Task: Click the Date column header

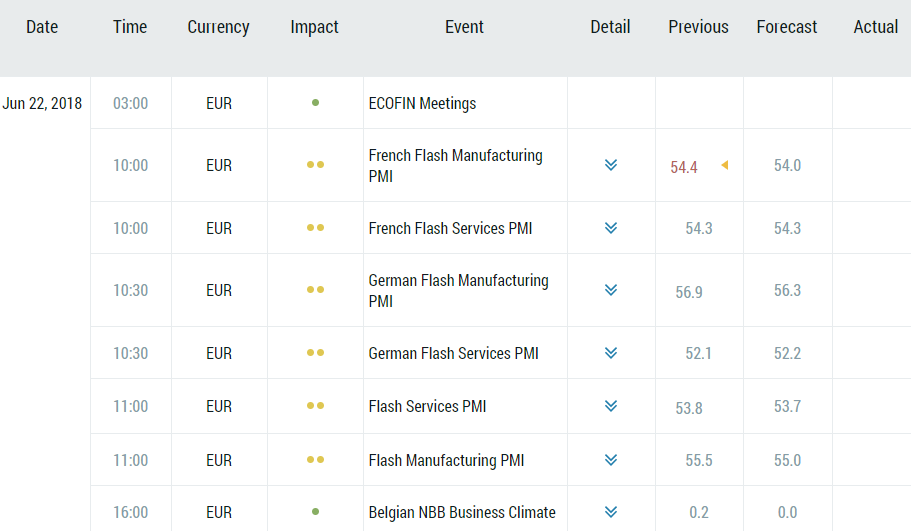Action: tap(42, 27)
